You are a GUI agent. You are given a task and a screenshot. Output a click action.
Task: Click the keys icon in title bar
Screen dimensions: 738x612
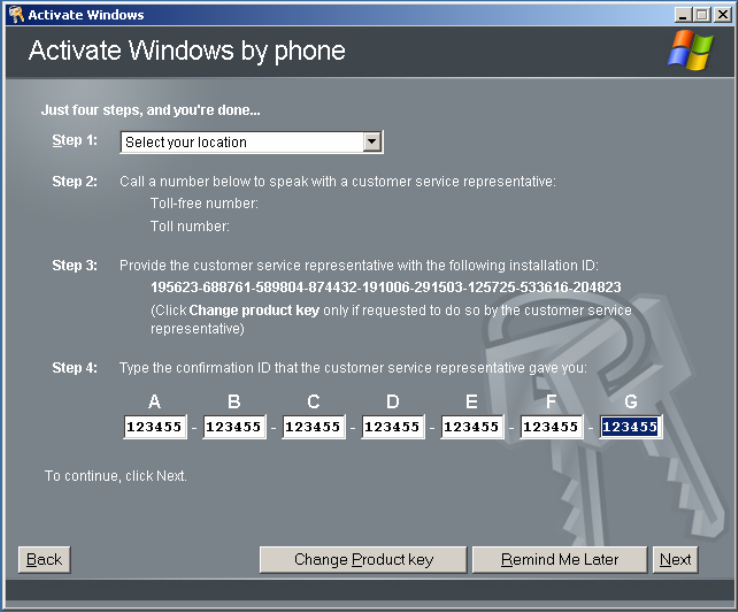[16, 15]
